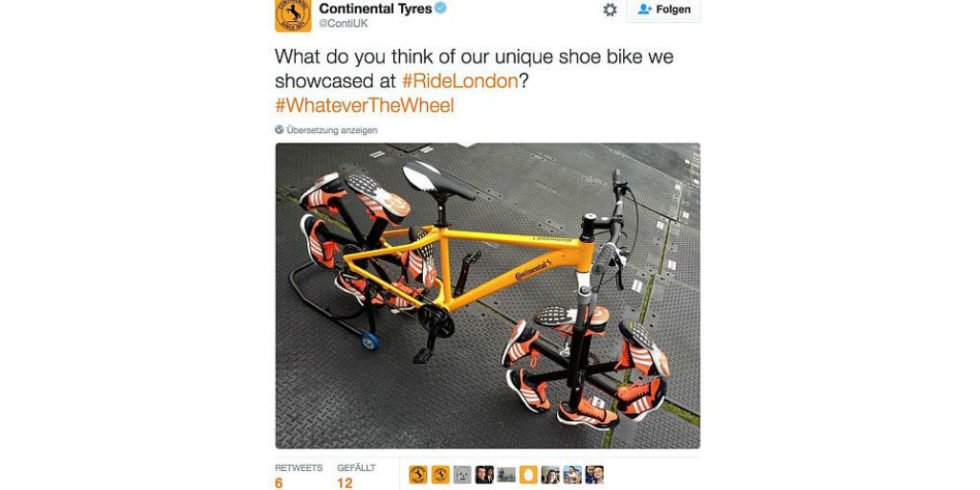The width and height of the screenshot is (980, 490).
Task: View the 12 Gefällt likes count
Action: [357, 476]
